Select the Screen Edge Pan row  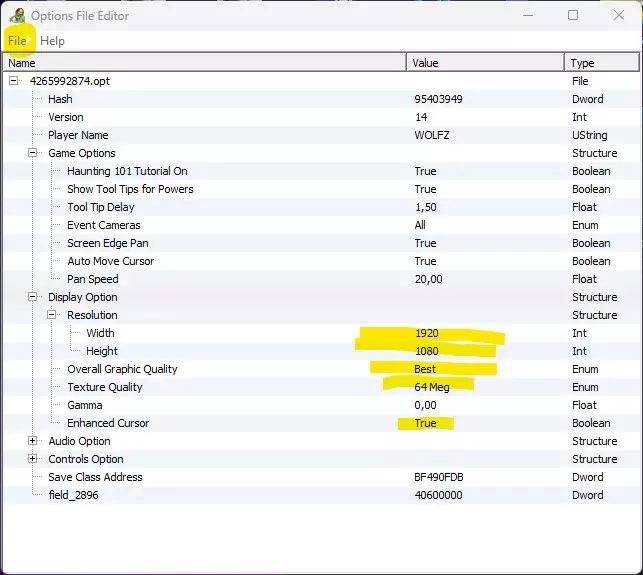(321, 243)
